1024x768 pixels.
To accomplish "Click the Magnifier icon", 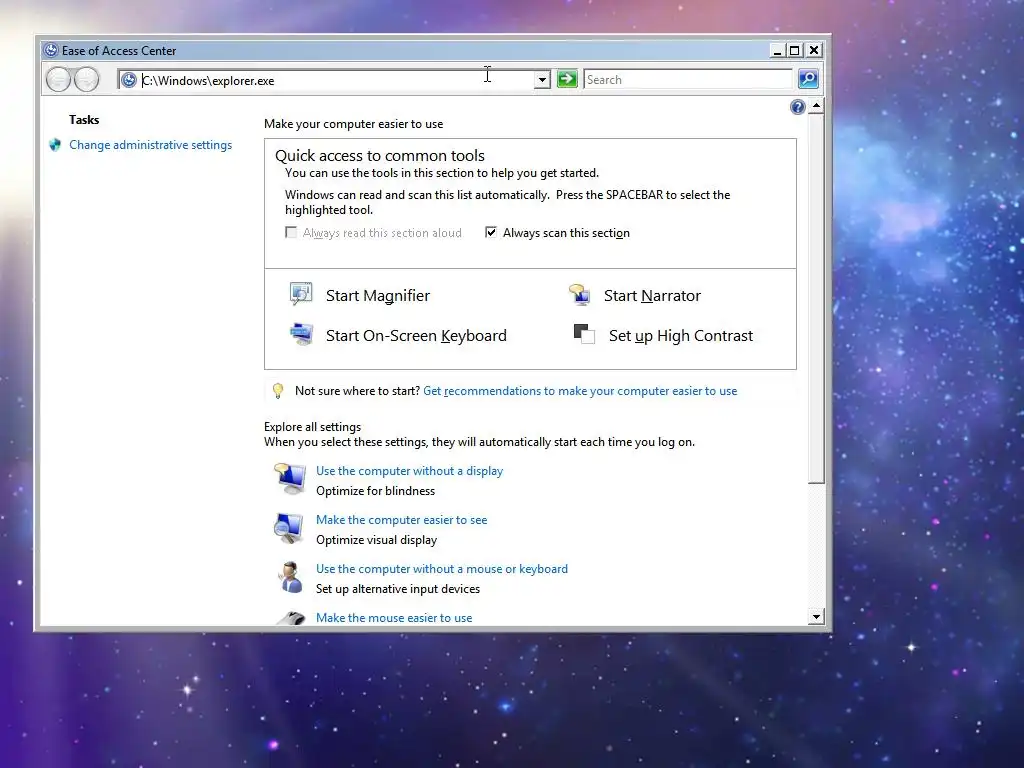I will [301, 295].
